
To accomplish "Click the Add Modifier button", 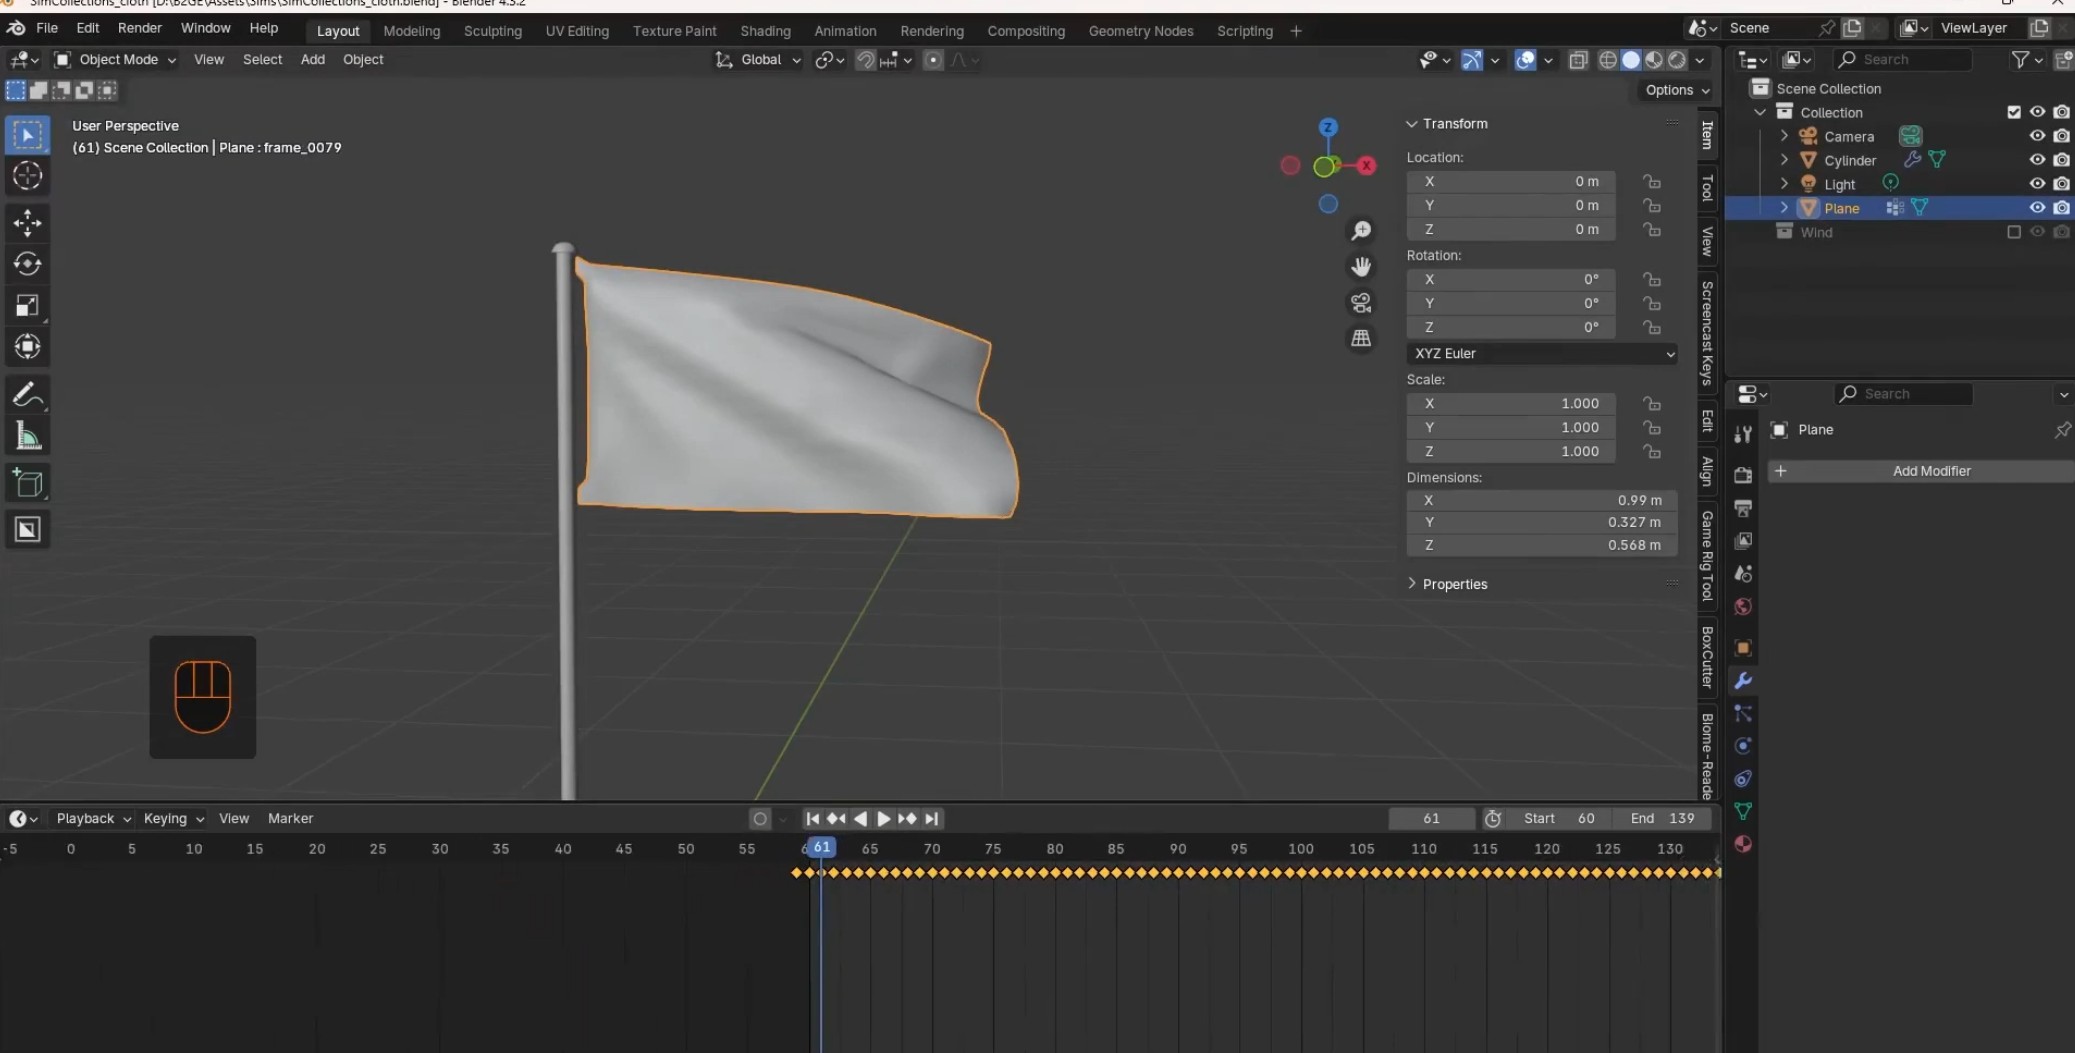I will pyautogui.click(x=1930, y=471).
